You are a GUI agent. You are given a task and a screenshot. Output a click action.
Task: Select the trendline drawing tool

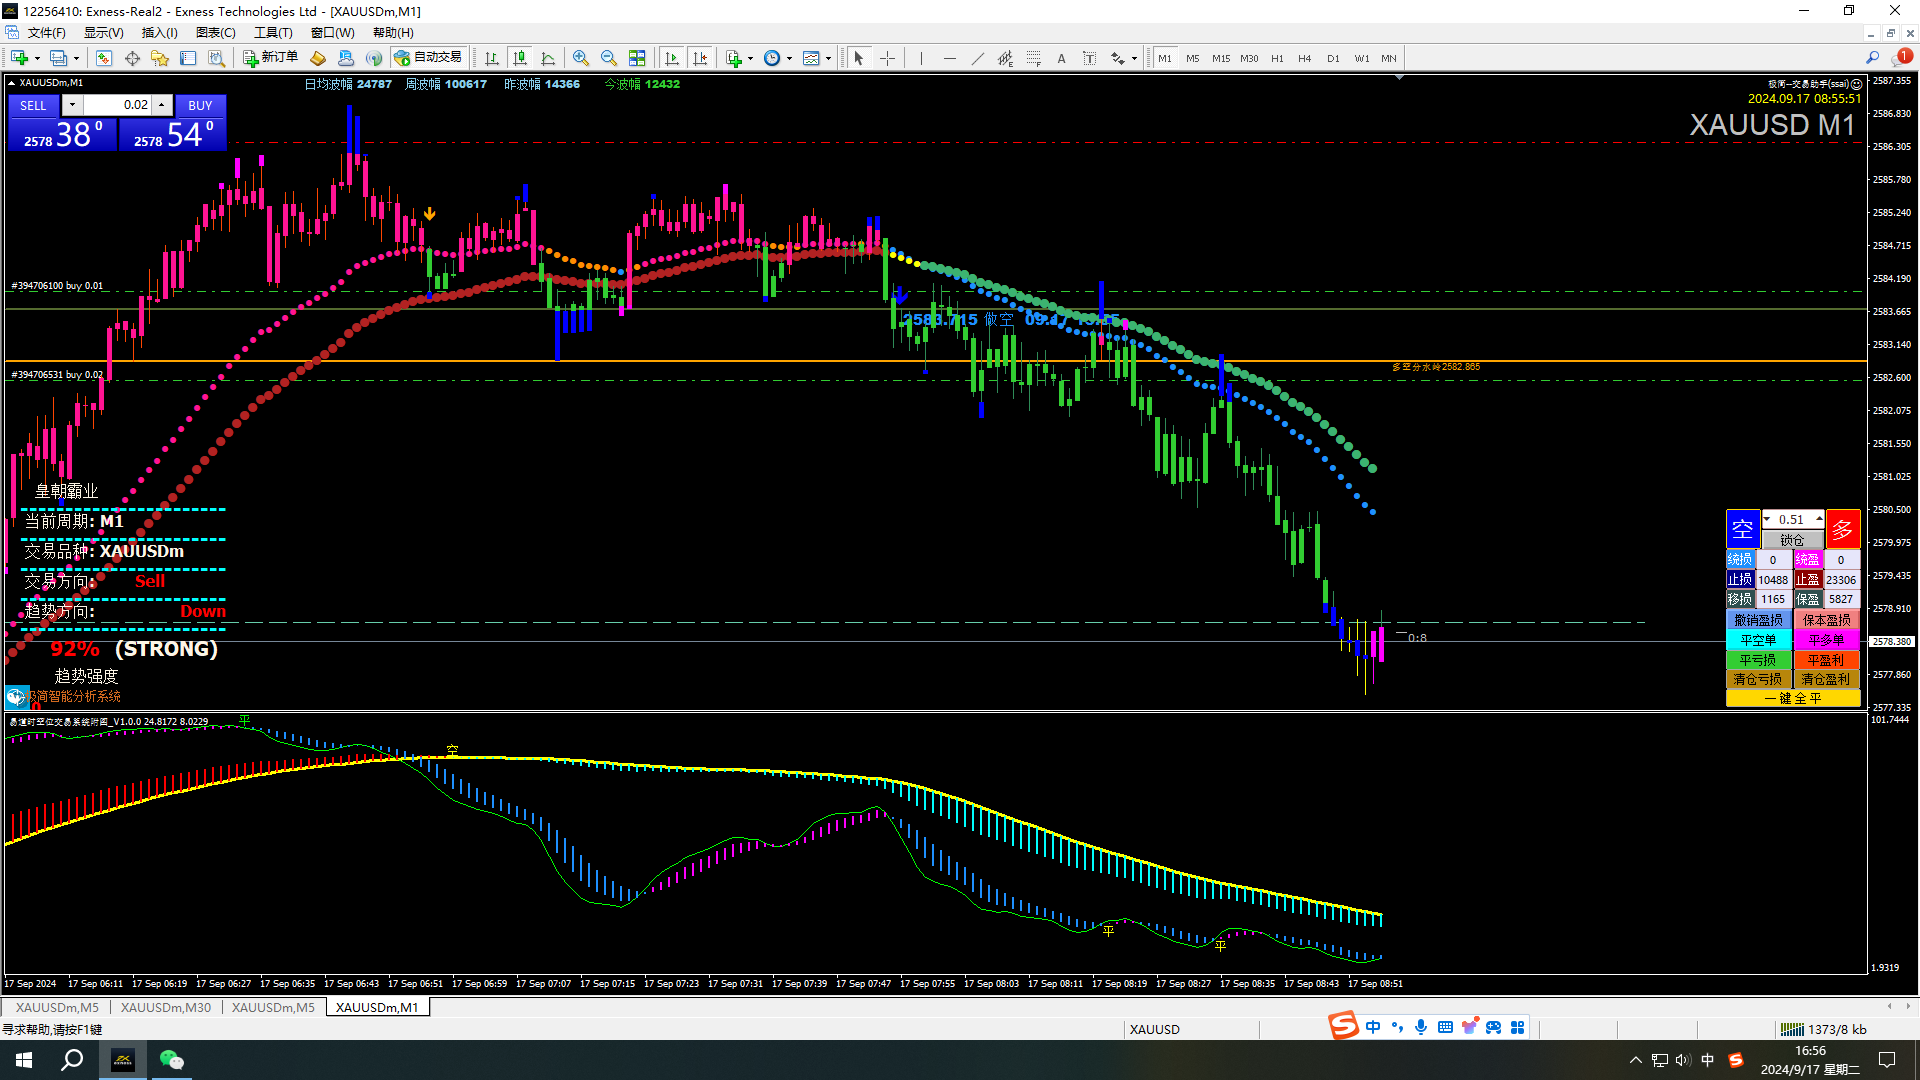(977, 58)
